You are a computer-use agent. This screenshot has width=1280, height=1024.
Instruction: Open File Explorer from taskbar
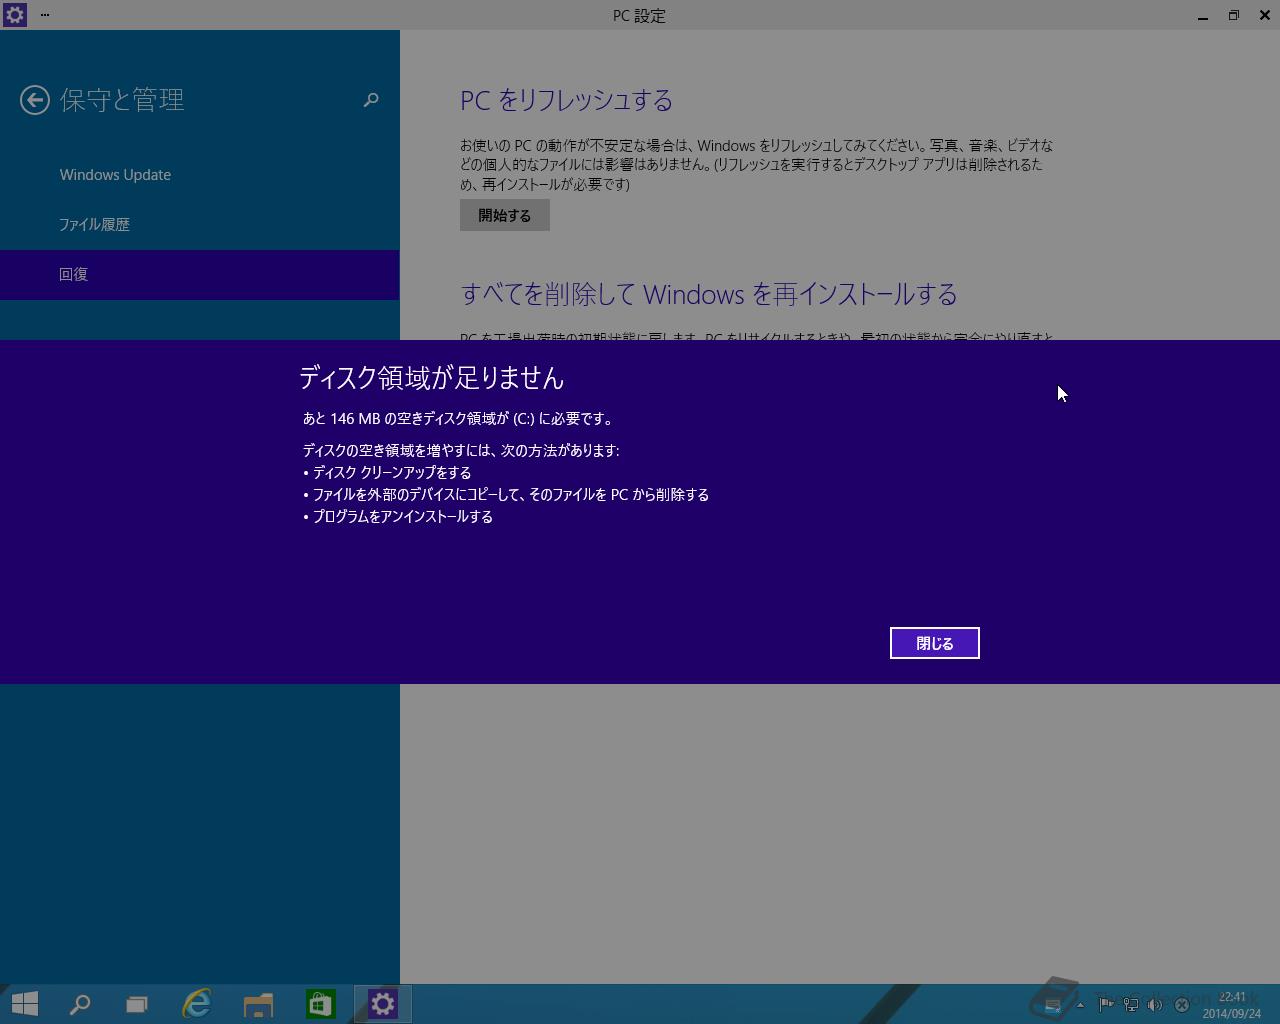coord(258,1004)
